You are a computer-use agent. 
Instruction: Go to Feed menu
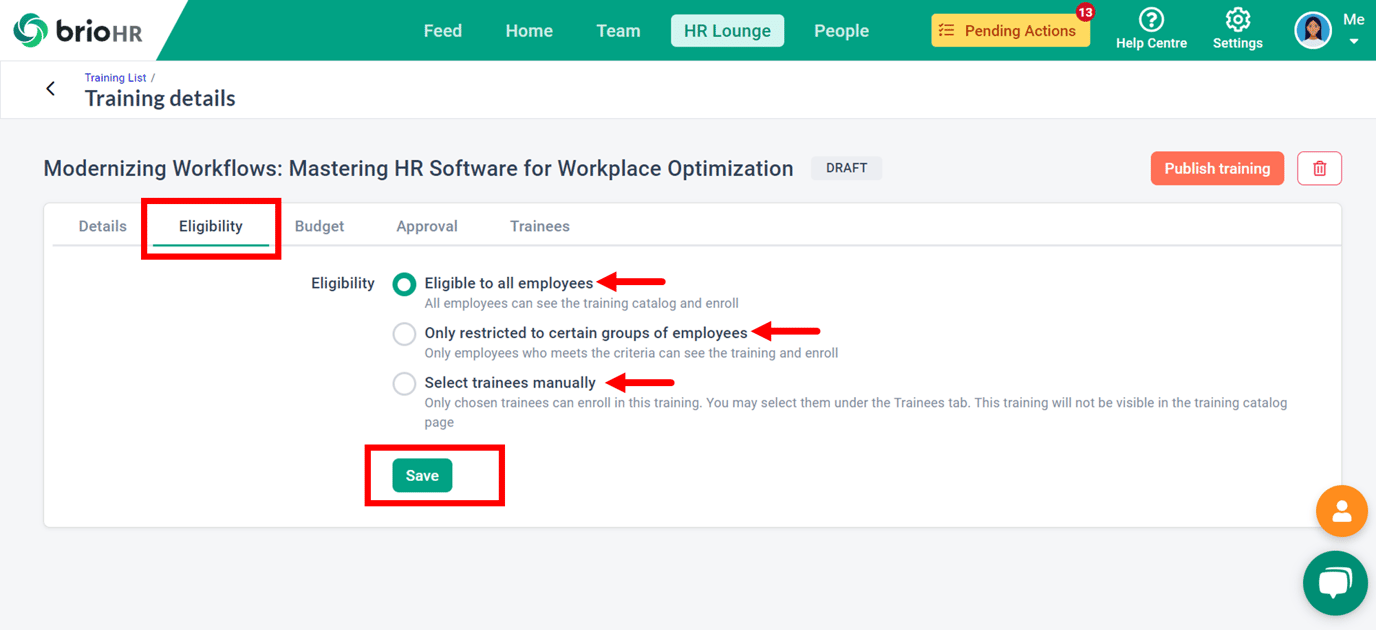443,31
